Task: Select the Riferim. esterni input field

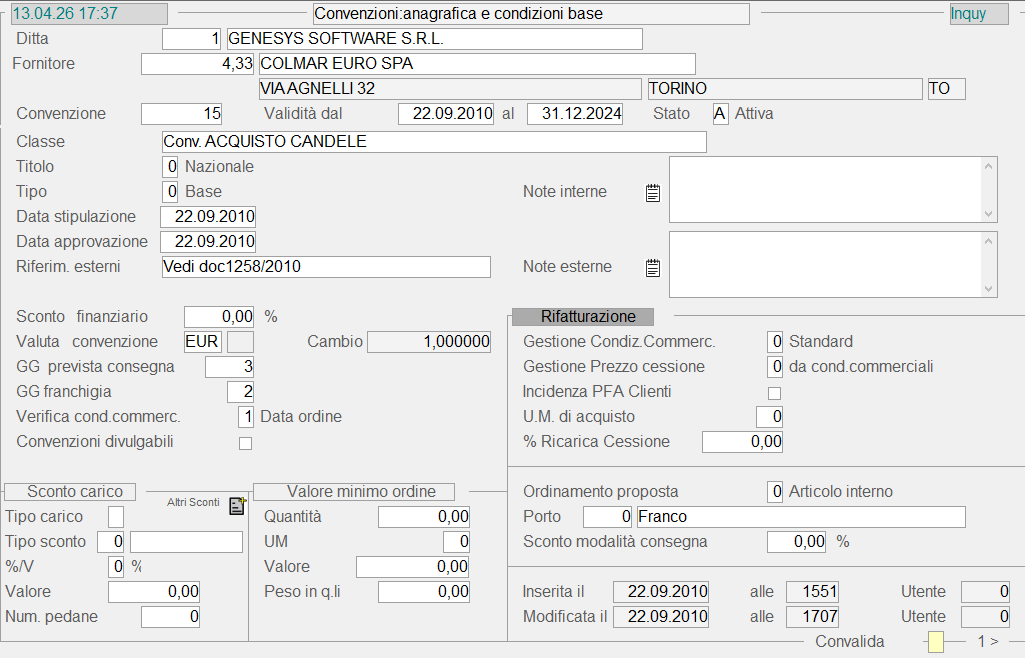Action: click(x=326, y=267)
